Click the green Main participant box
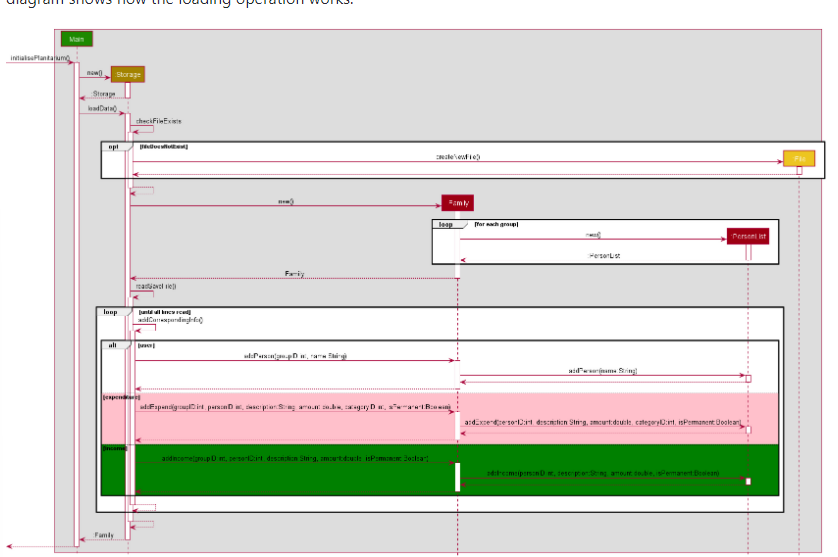 [76, 39]
